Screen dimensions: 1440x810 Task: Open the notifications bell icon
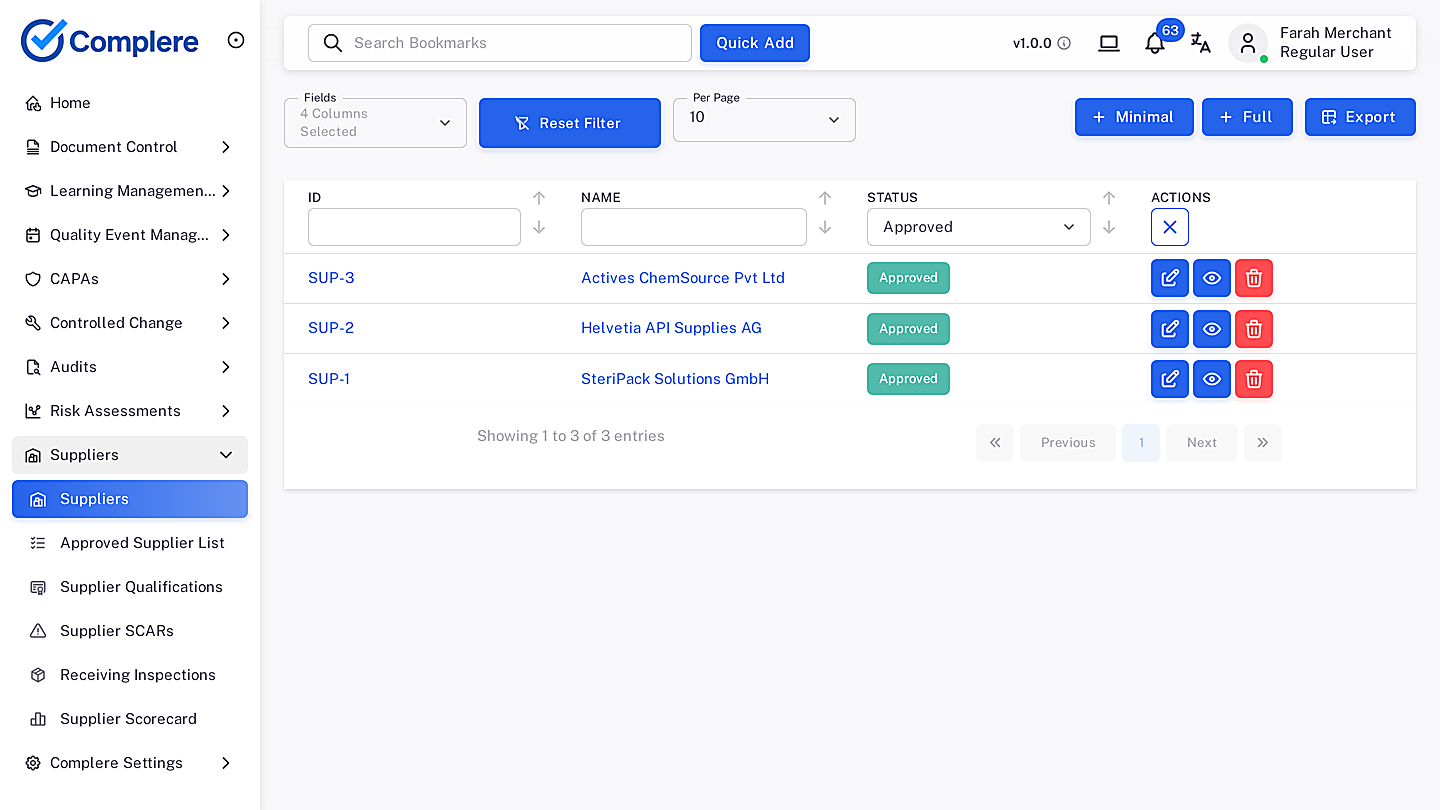[x=1155, y=43]
